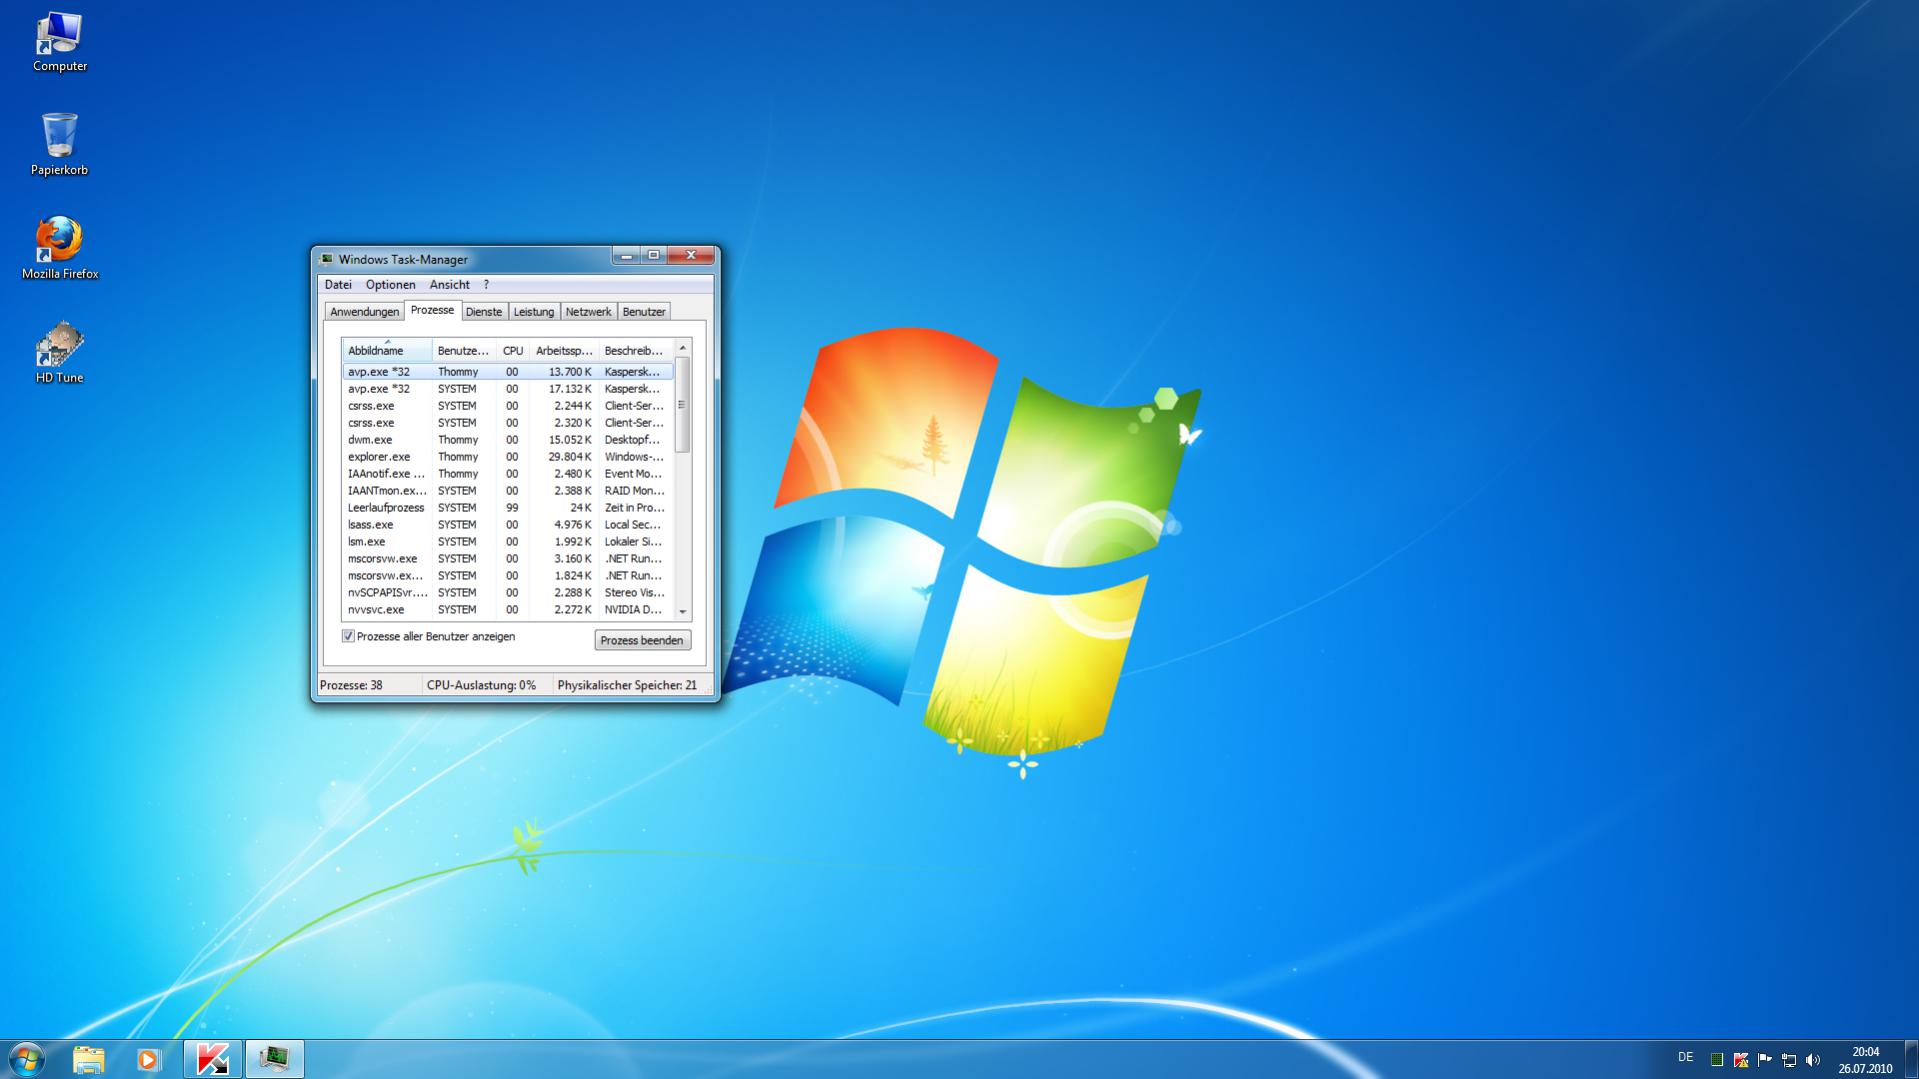Select avp.exe *32 row owned by Thommy

(x=508, y=372)
